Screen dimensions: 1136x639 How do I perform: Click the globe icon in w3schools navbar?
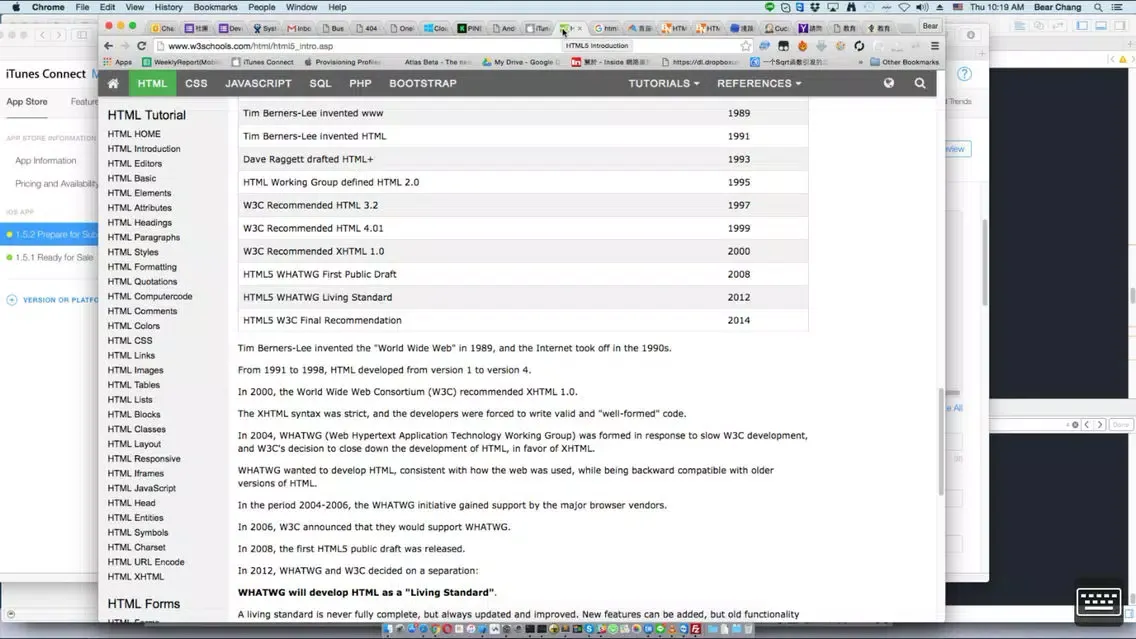click(889, 84)
